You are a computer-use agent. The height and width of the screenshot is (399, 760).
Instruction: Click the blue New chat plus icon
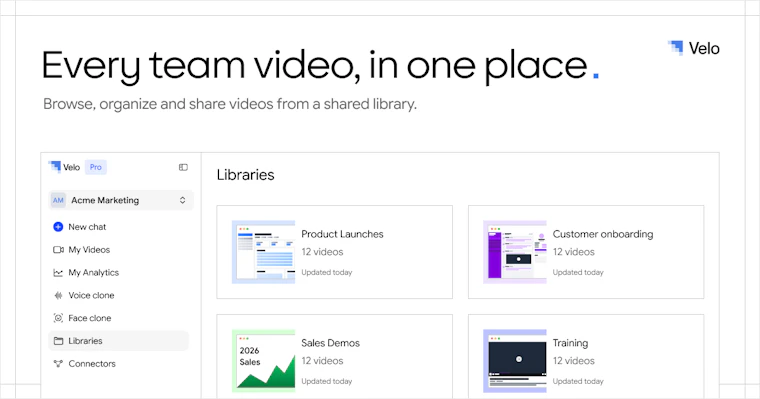click(x=58, y=226)
